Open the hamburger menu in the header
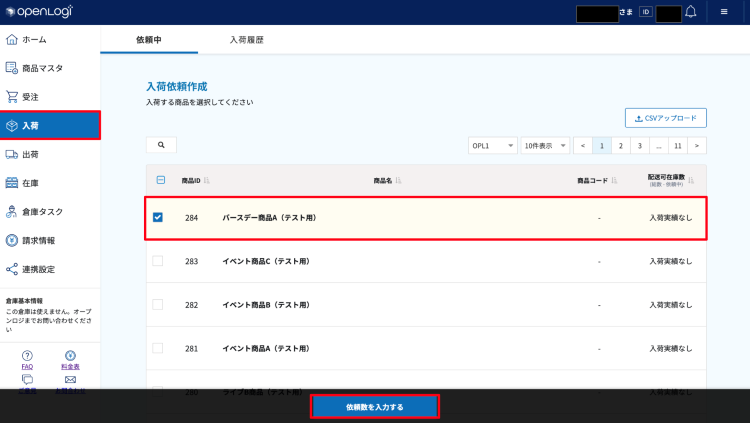The width and height of the screenshot is (750, 423). click(724, 12)
